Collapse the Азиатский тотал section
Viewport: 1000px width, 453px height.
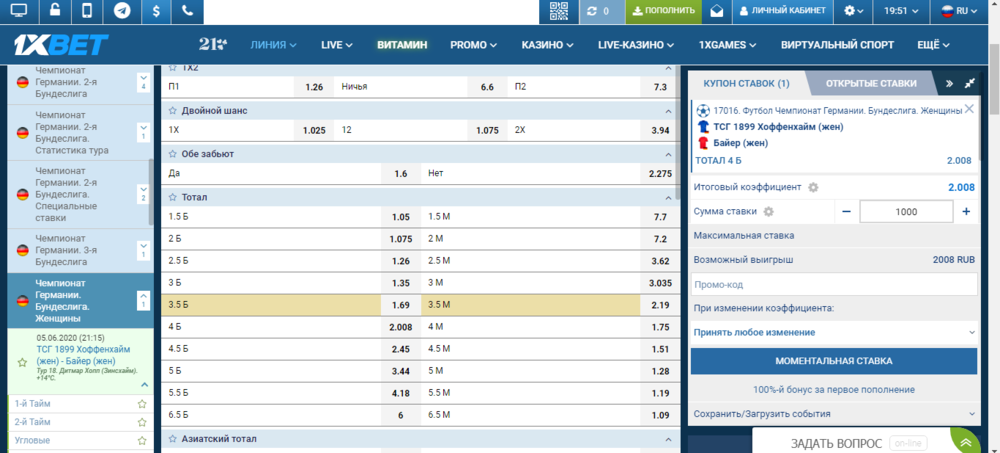pyautogui.click(x=668, y=439)
